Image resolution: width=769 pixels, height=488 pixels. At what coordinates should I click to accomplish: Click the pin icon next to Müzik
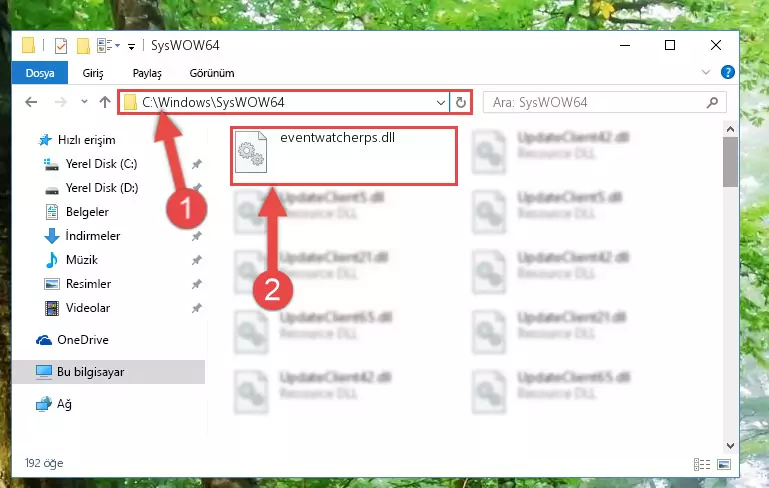197,260
